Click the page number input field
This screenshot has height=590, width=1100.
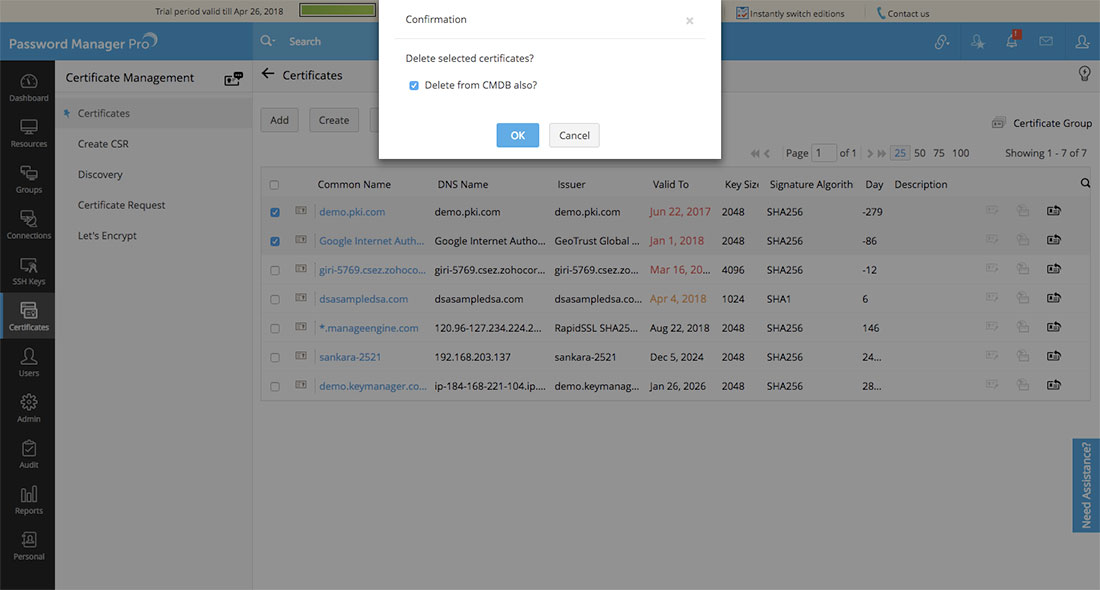(824, 153)
